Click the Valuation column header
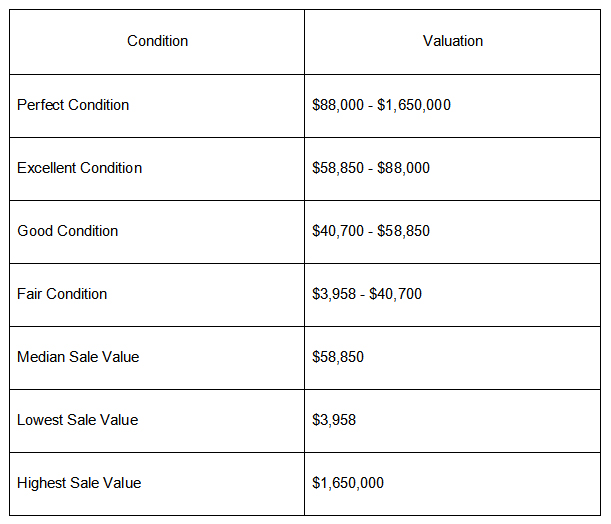 click(453, 41)
